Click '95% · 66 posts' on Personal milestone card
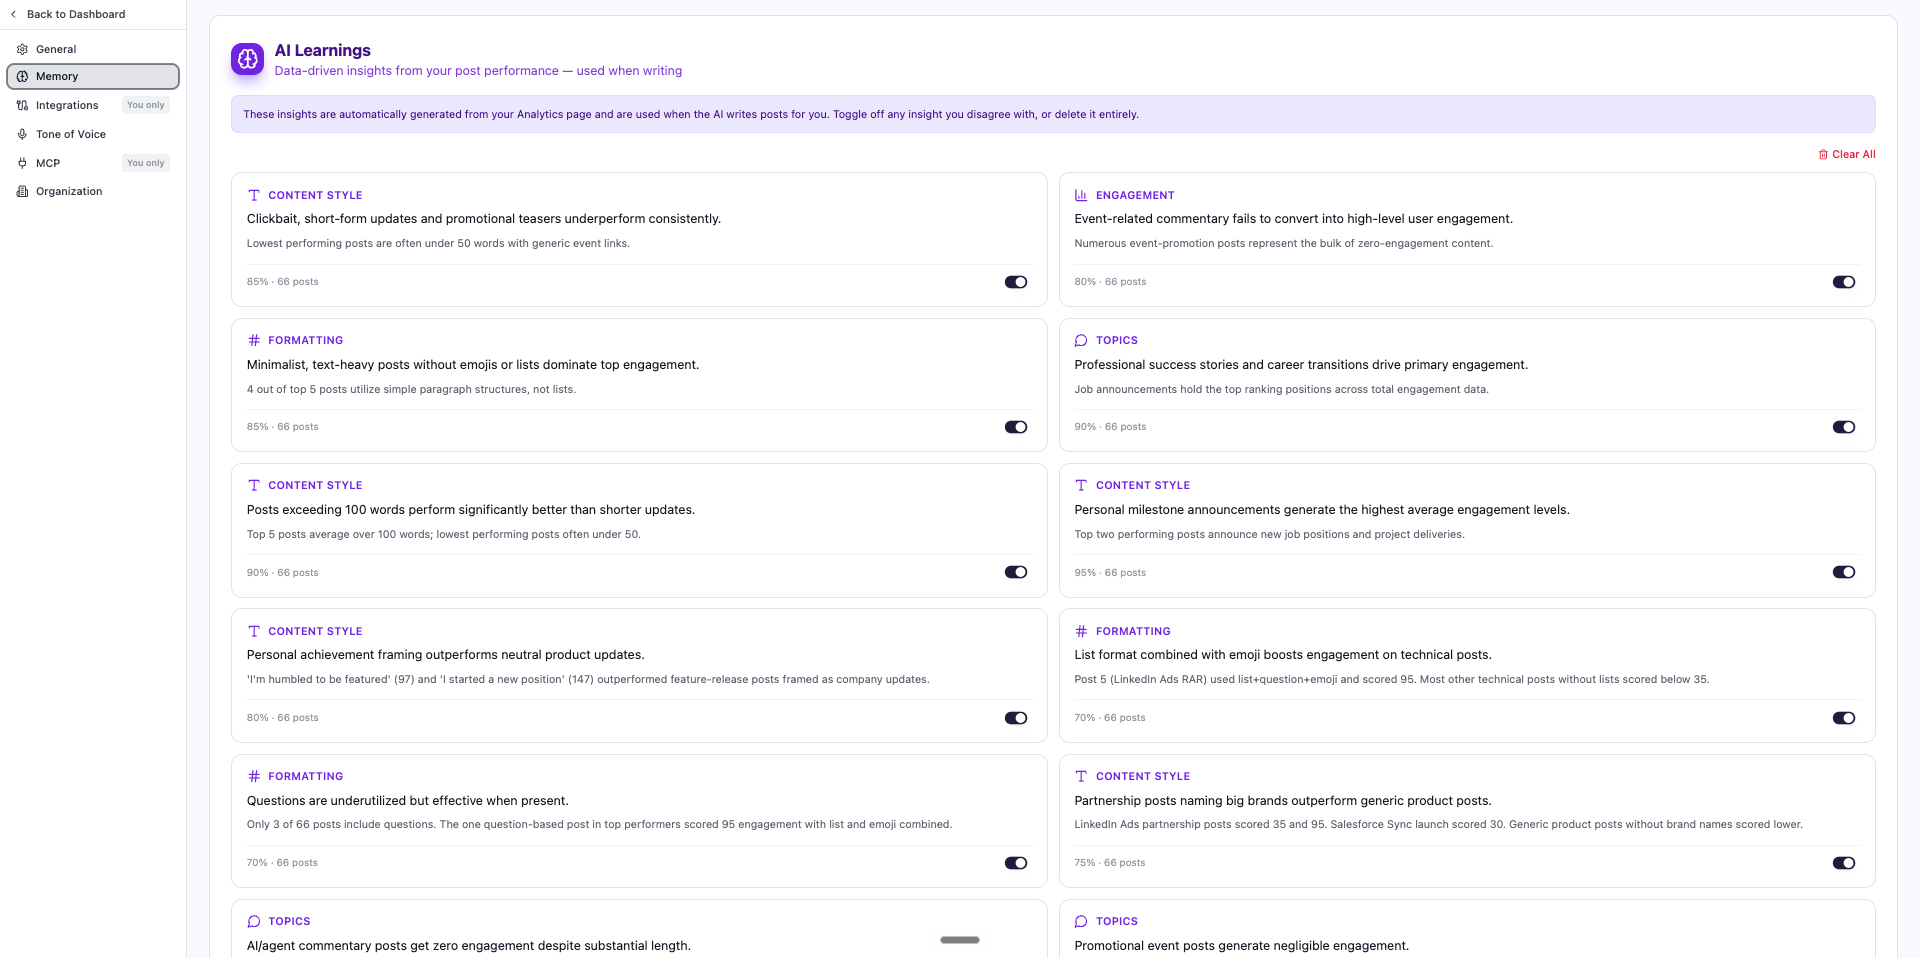Image resolution: width=1920 pixels, height=958 pixels. (x=1110, y=573)
